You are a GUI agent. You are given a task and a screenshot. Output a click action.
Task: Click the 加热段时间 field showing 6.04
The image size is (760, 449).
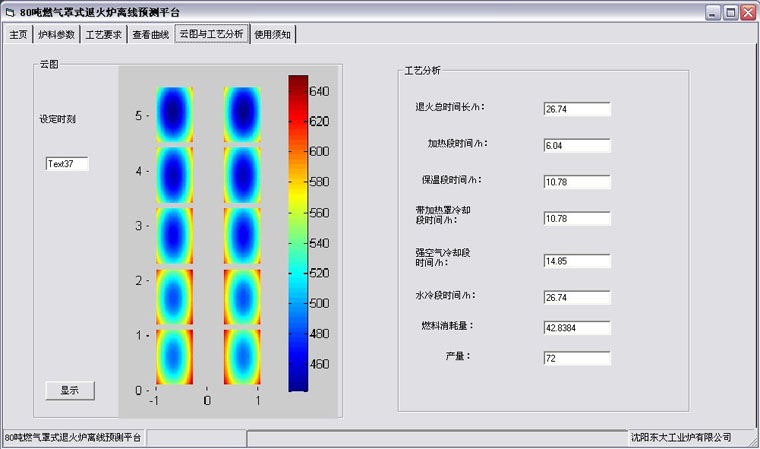pos(577,145)
